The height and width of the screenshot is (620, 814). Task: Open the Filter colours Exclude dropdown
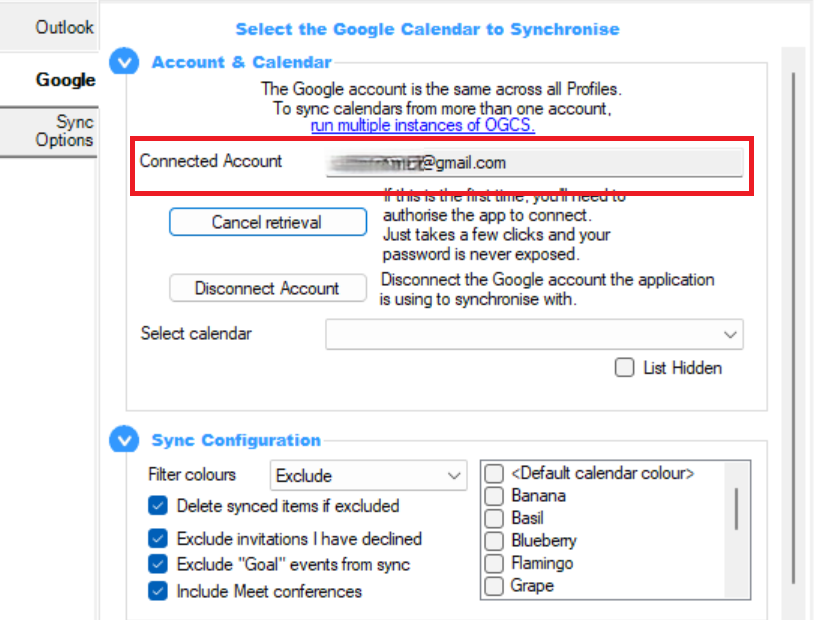coord(368,476)
